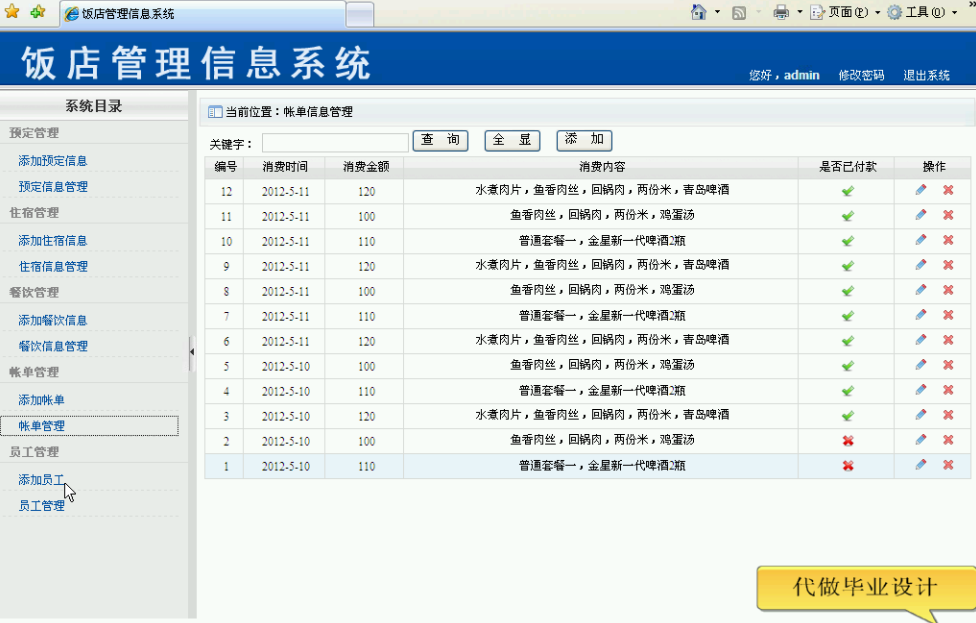This screenshot has width=976, height=623.
Task: Click the 消费金额 column header
Action: pyautogui.click(x=366, y=167)
